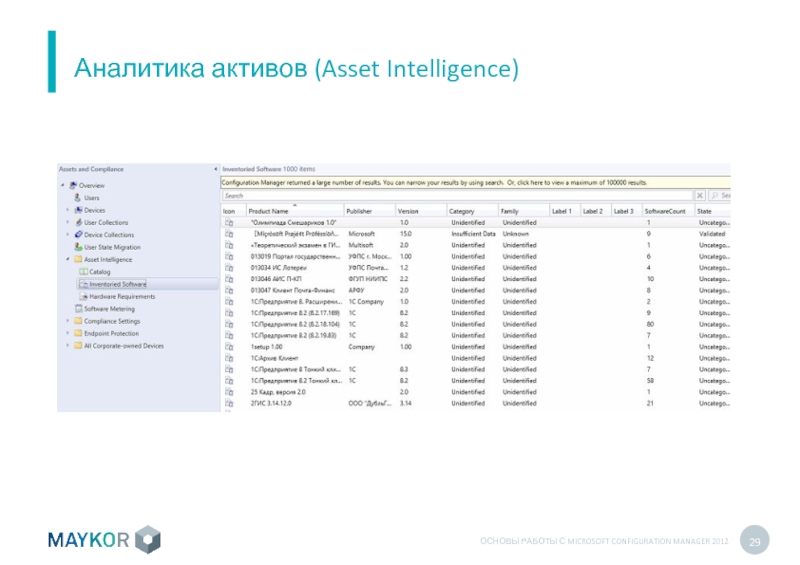The height and width of the screenshot is (565, 800).
Task: Select row "Олимпиада Смешариков 1.0"
Action: pyautogui.click(x=476, y=223)
